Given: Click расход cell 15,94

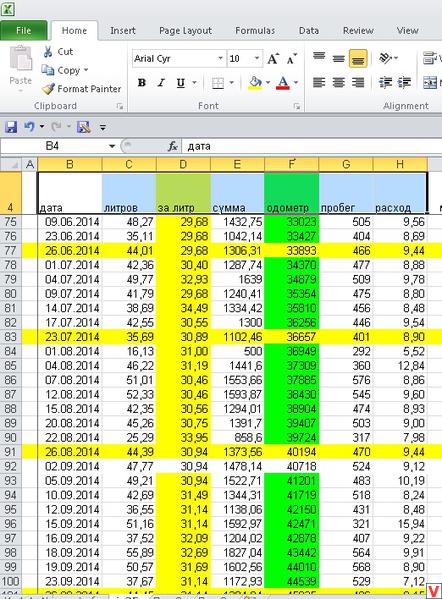Looking at the screenshot, I should coord(400,524).
